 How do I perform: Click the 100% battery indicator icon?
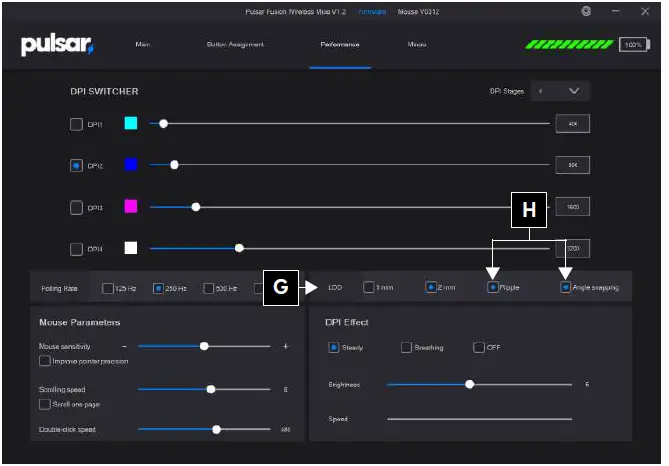coord(634,45)
